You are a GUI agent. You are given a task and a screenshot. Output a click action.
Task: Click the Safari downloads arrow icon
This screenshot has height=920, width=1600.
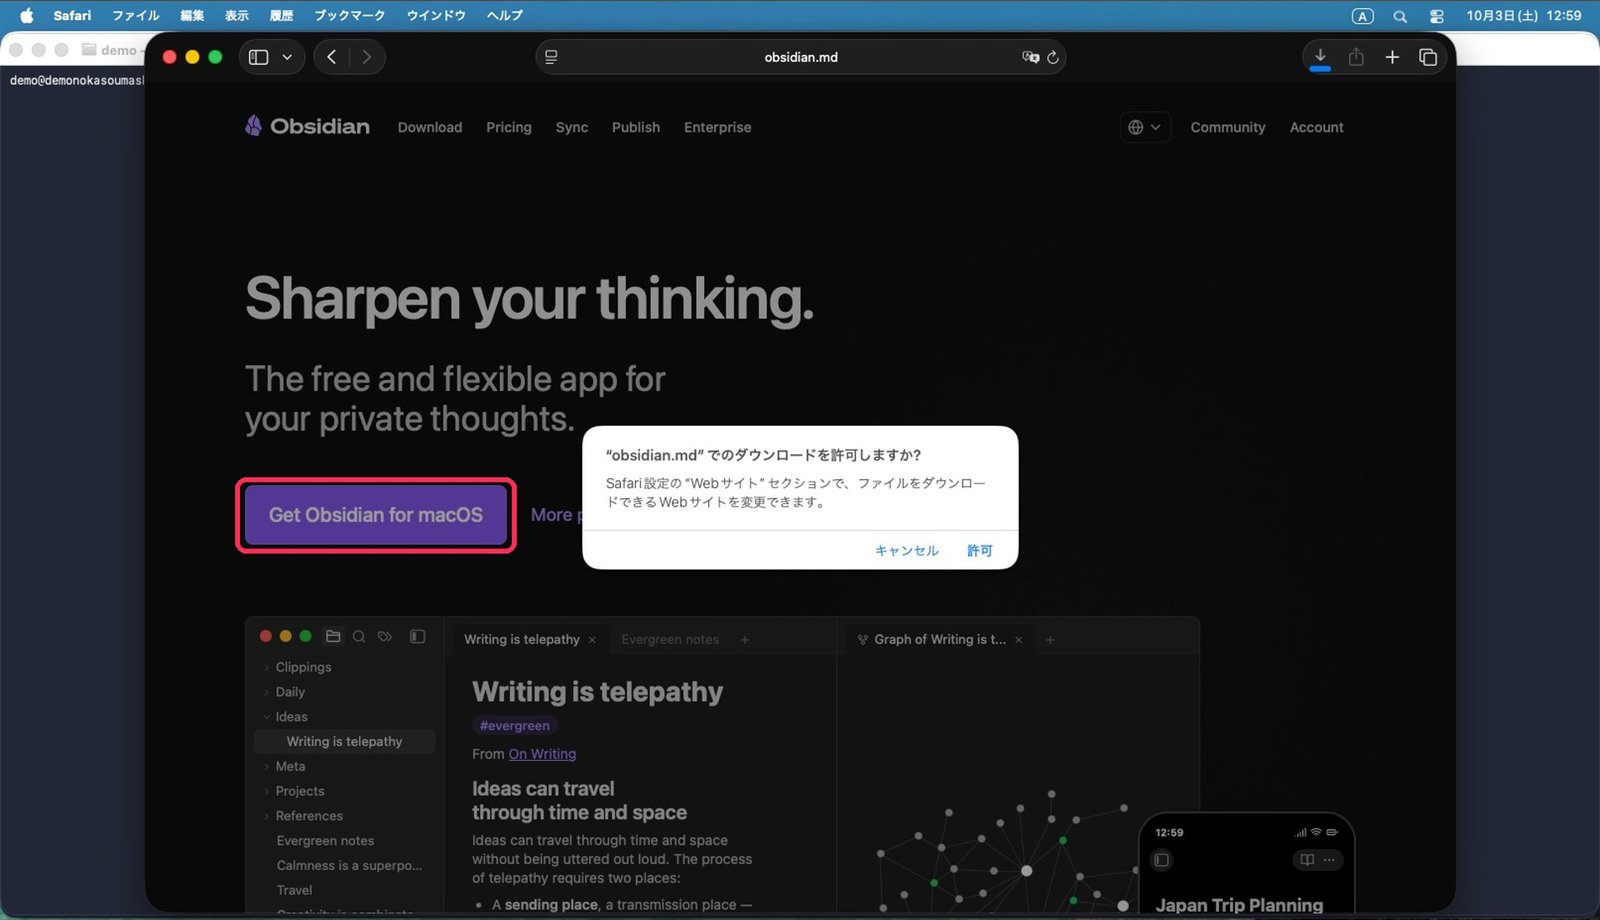pos(1320,57)
